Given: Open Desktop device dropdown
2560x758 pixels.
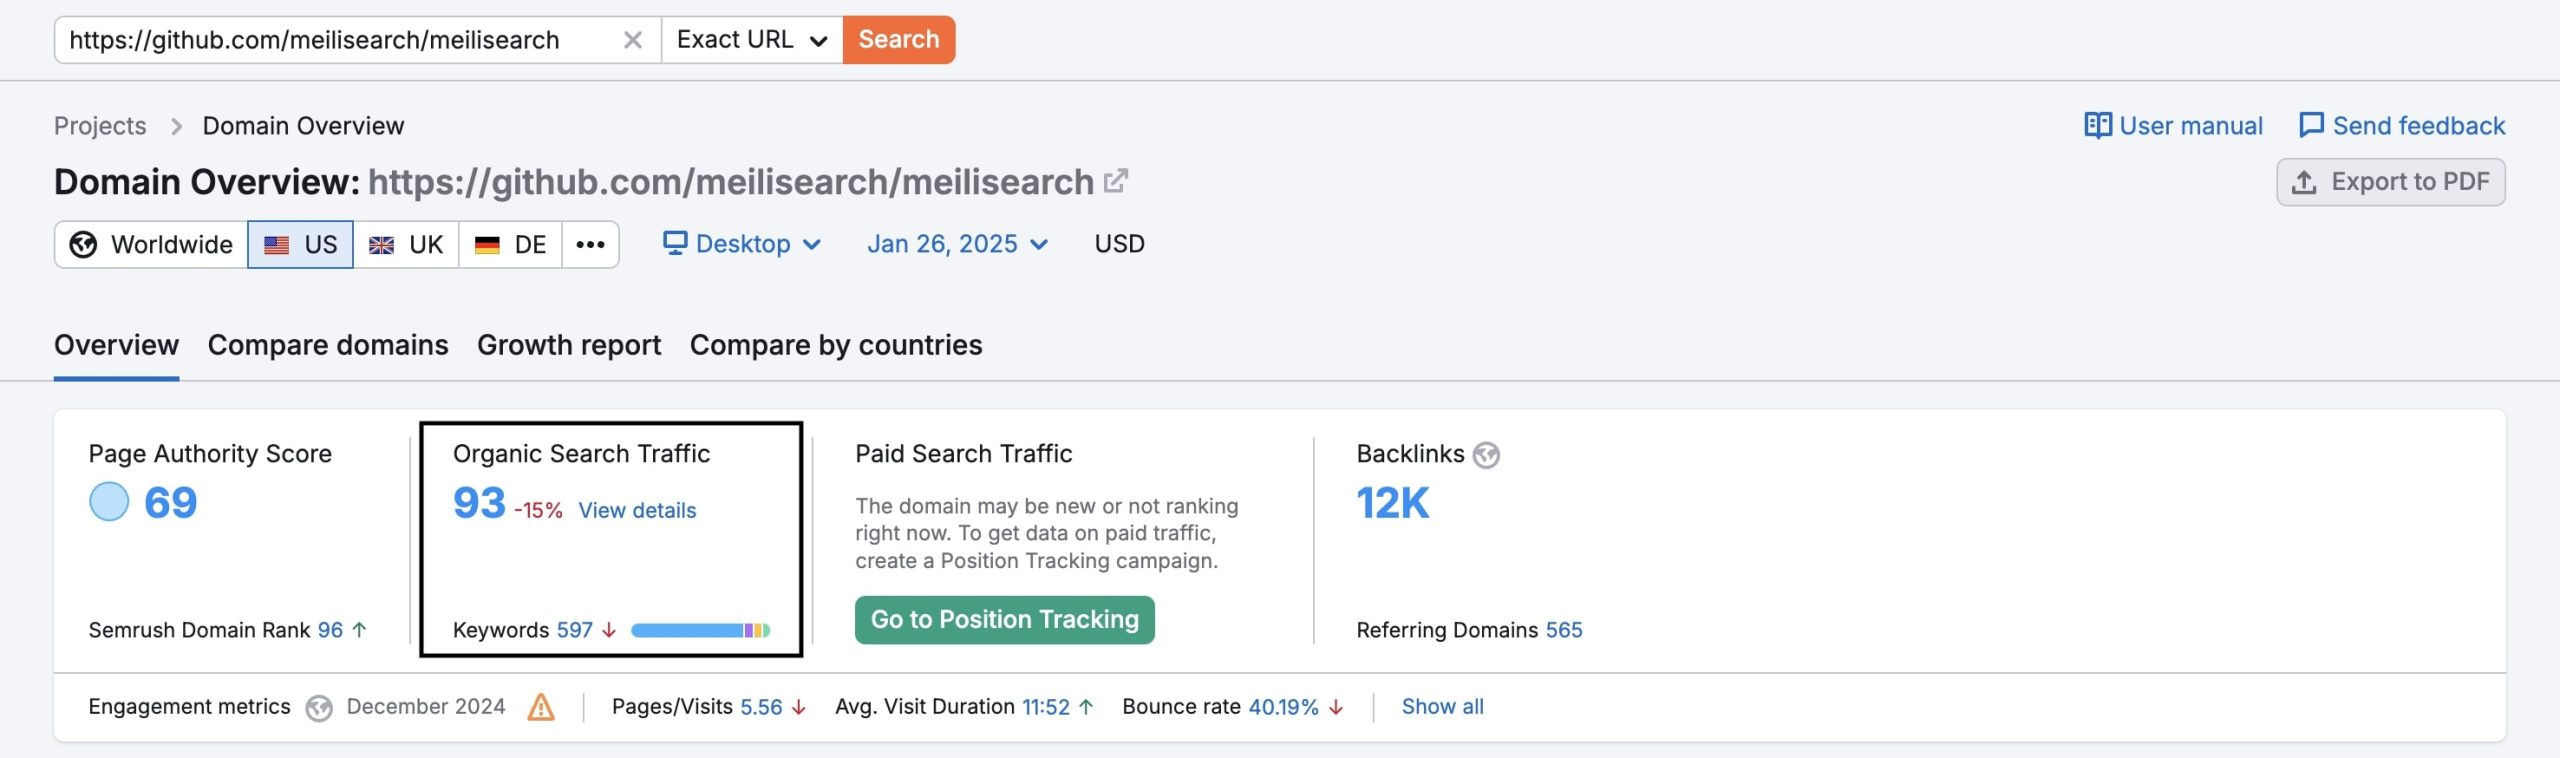Looking at the screenshot, I should 742,244.
